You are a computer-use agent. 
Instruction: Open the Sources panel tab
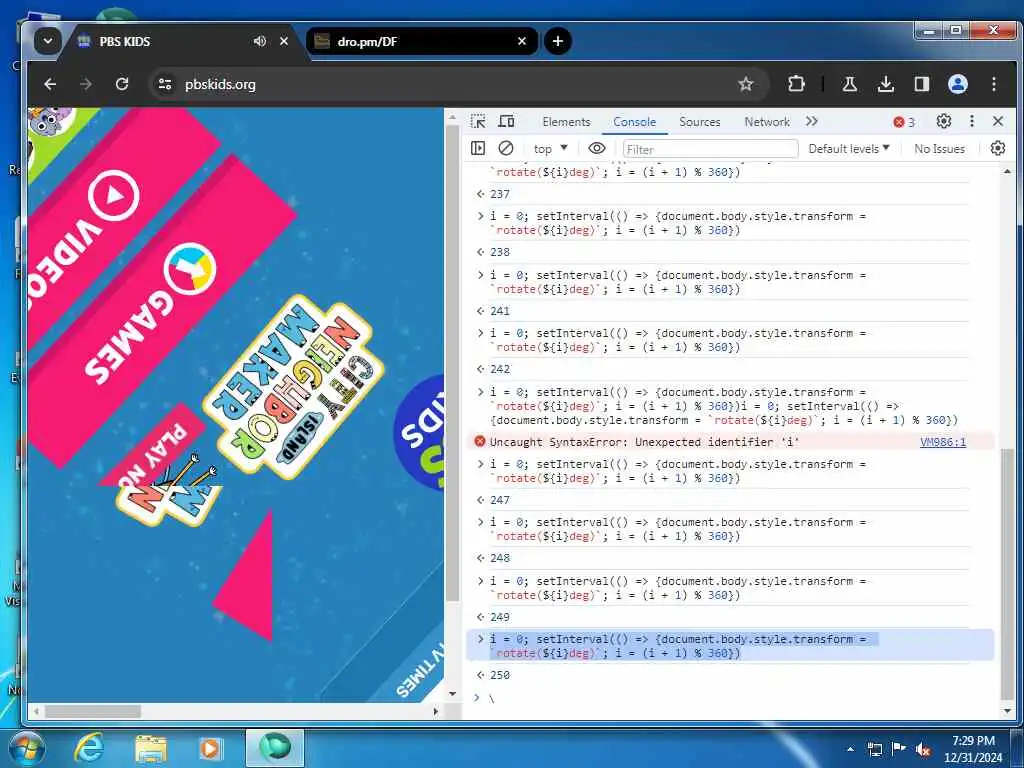coord(699,122)
